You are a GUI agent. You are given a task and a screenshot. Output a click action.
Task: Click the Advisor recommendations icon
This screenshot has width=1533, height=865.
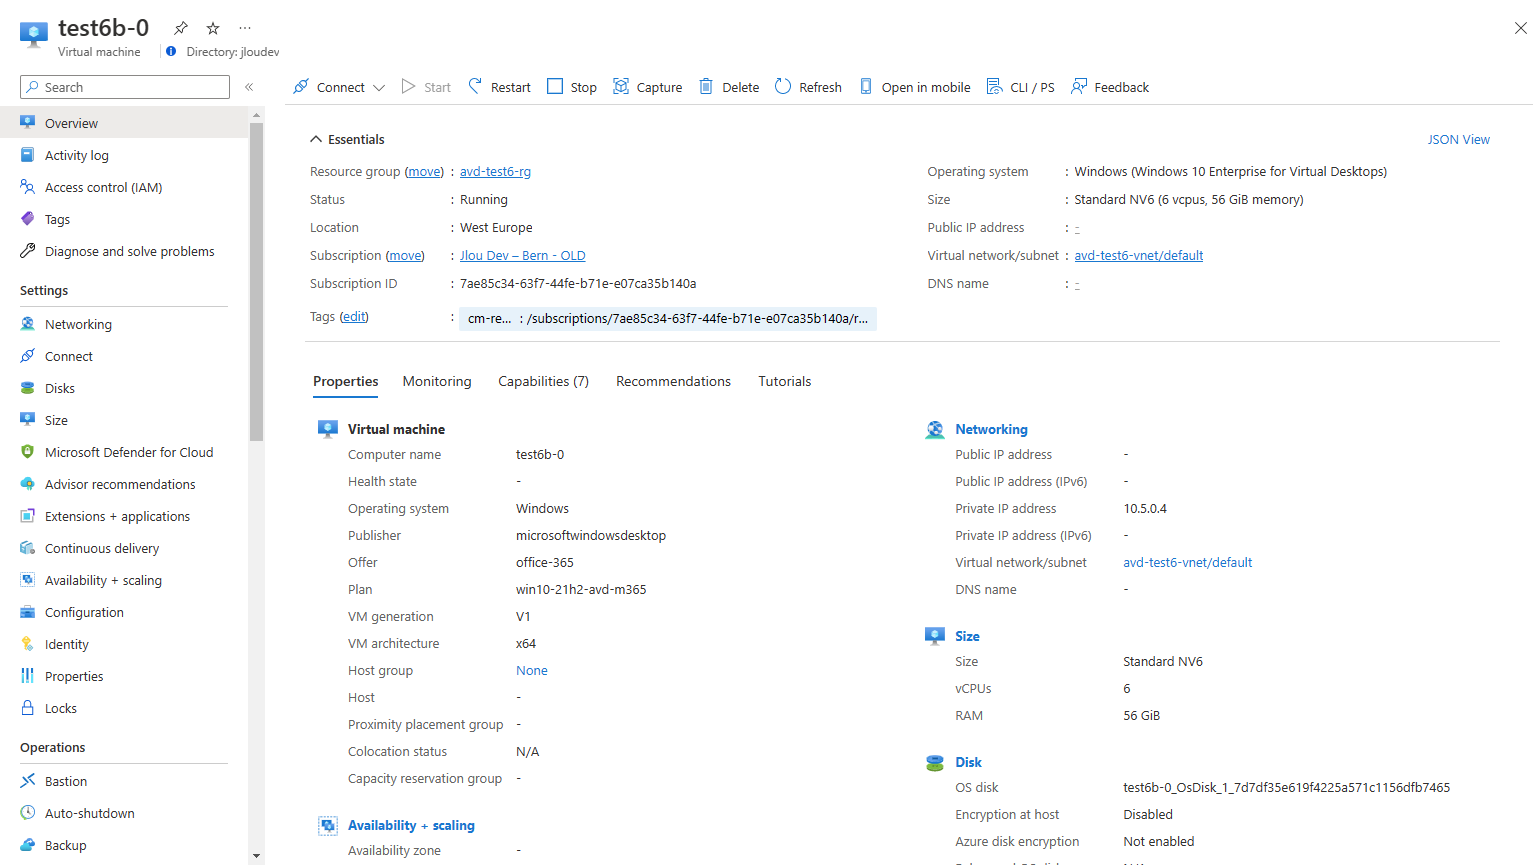coord(28,484)
